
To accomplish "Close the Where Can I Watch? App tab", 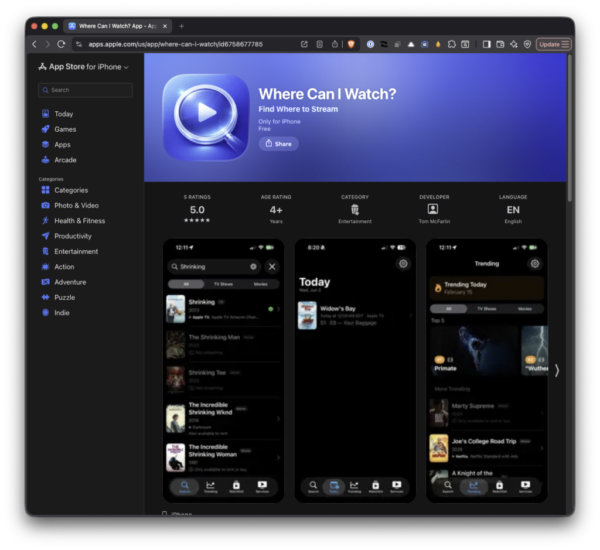I will [x=165, y=26].
